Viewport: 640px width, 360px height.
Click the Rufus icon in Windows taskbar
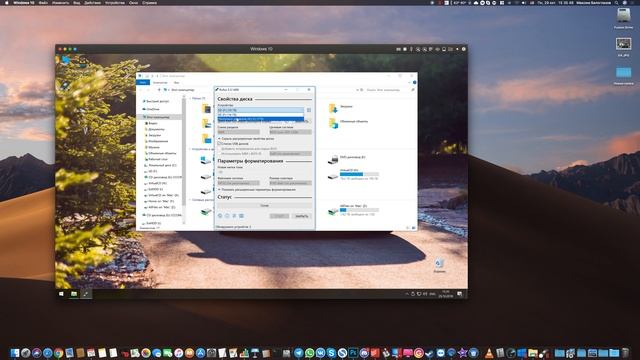86,293
